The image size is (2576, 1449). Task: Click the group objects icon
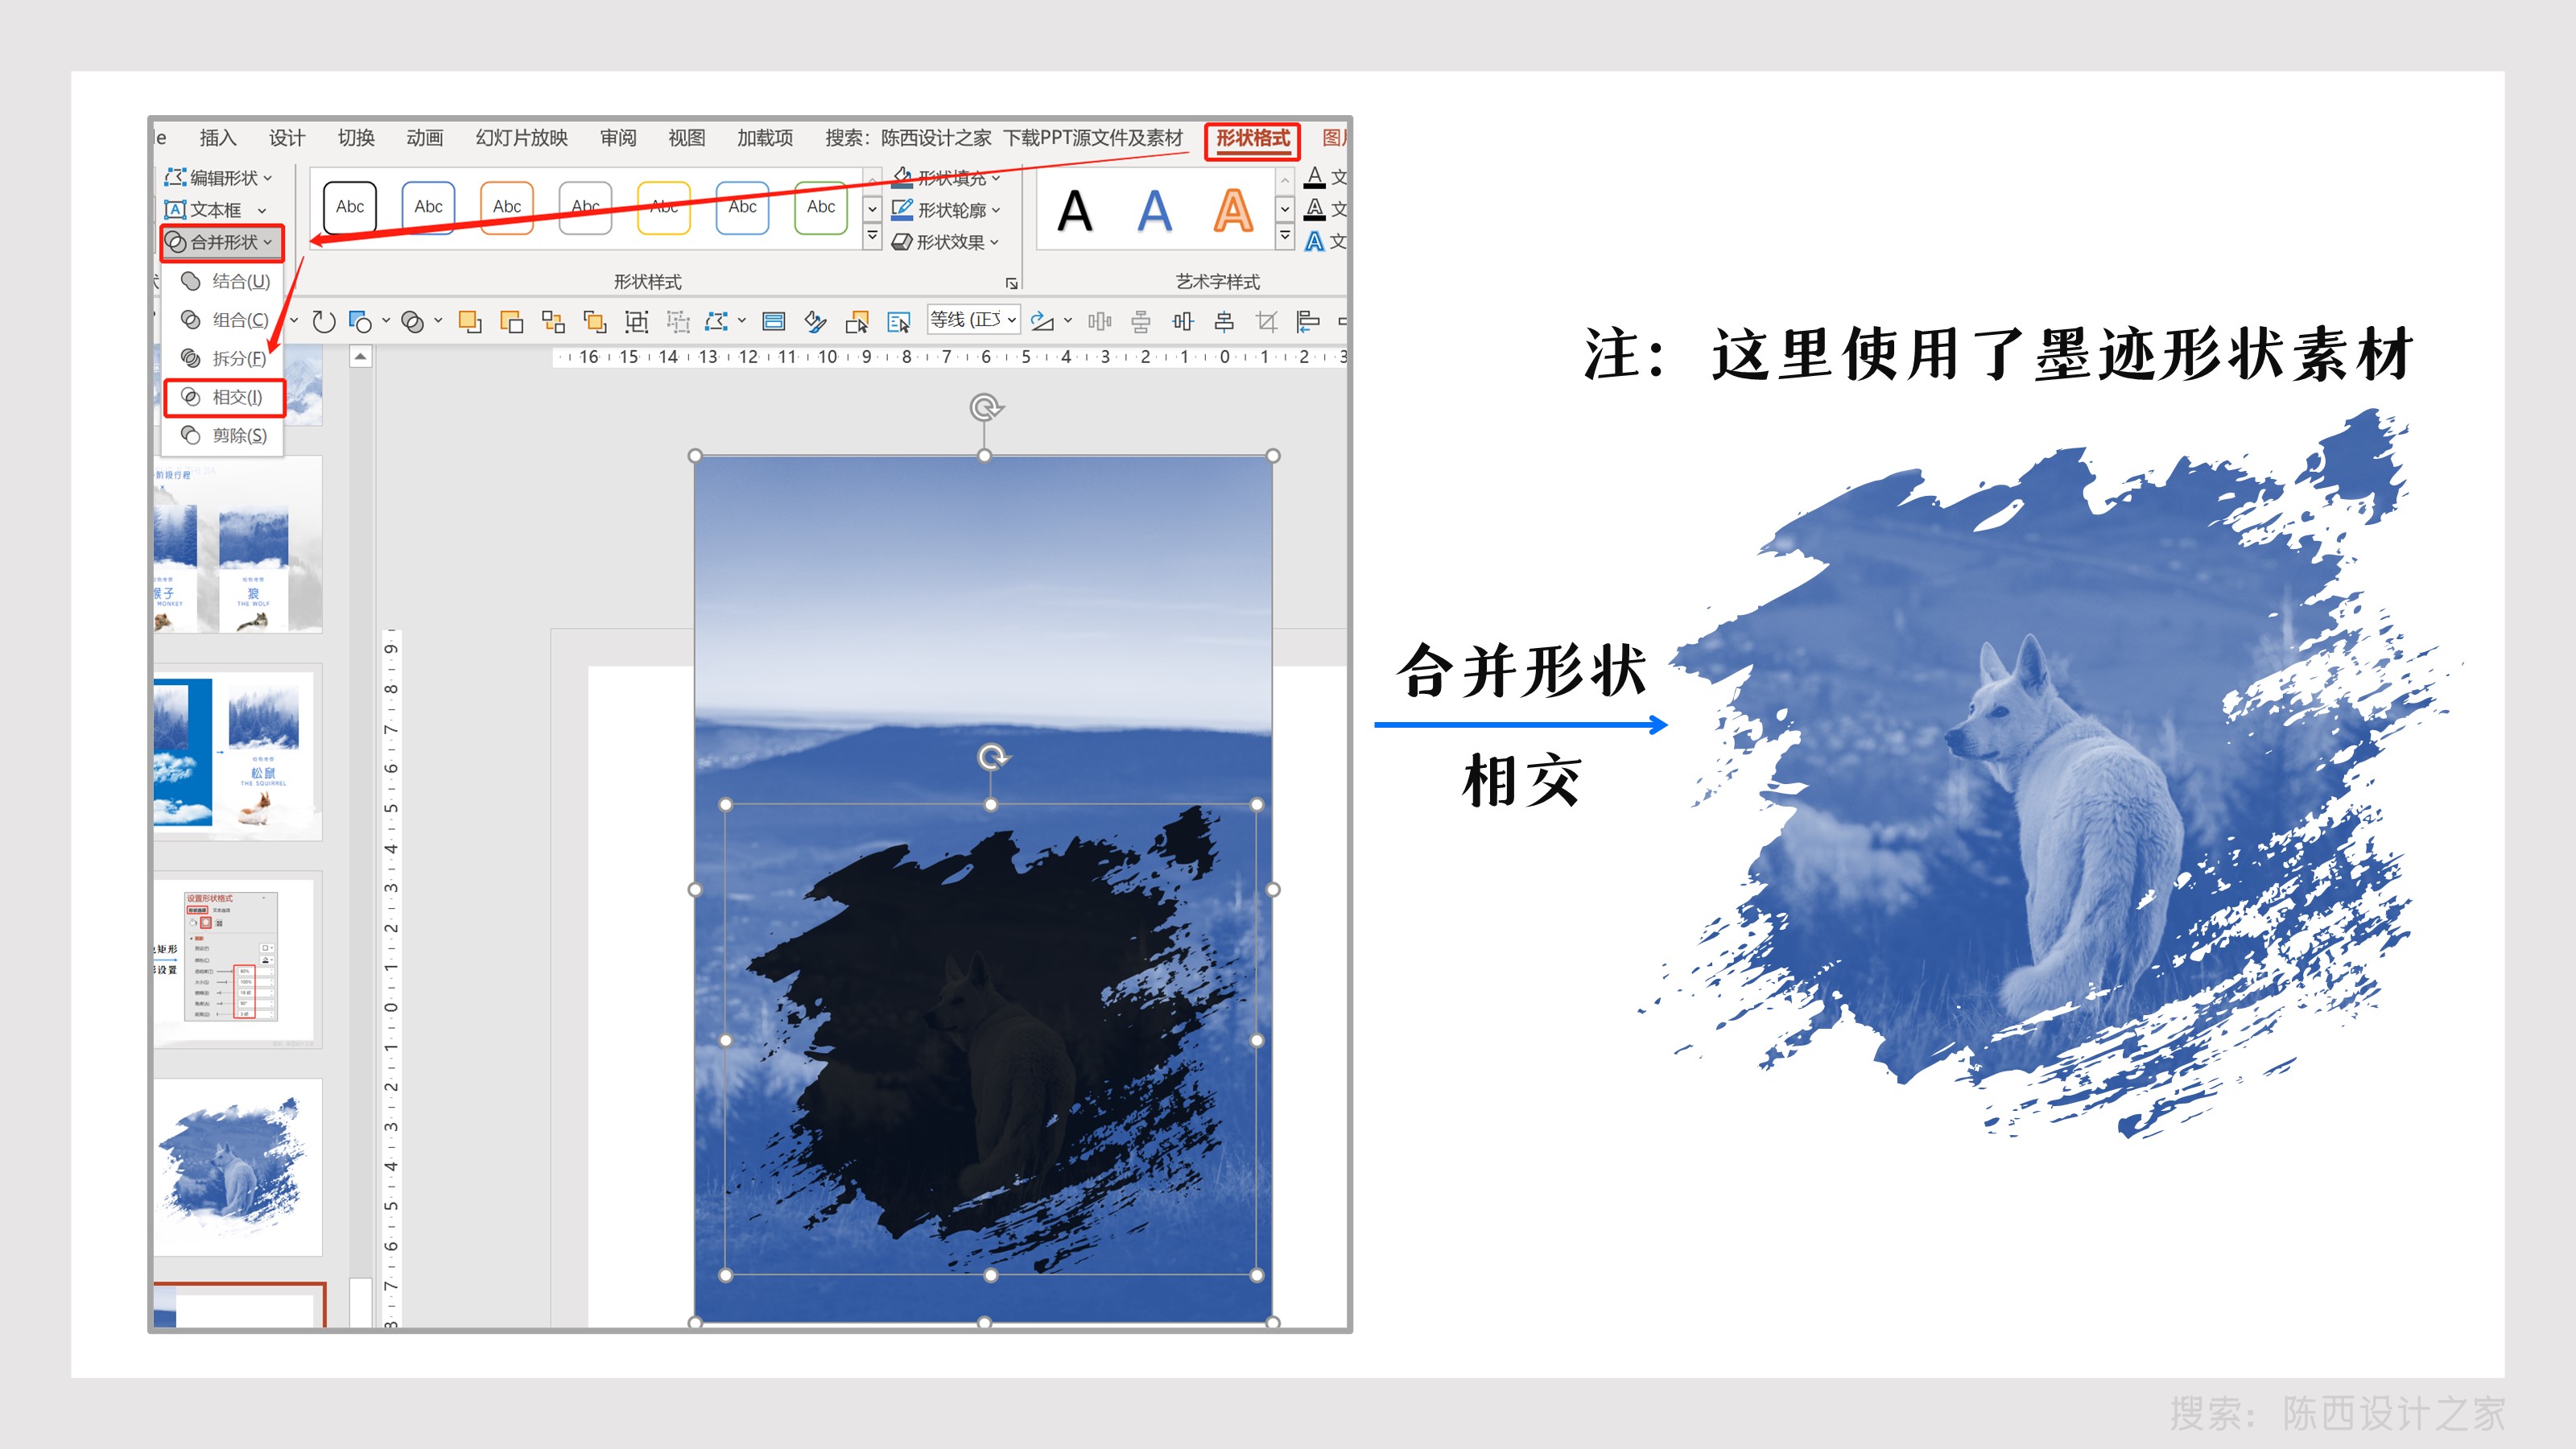pos(636,322)
